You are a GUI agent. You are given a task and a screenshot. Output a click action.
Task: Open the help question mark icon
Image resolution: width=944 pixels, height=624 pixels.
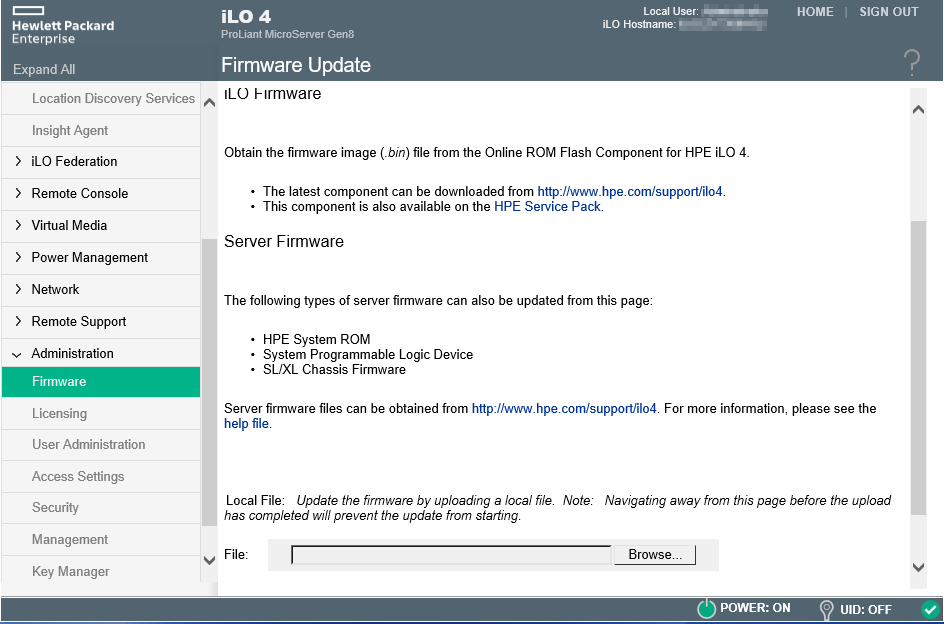[911, 63]
